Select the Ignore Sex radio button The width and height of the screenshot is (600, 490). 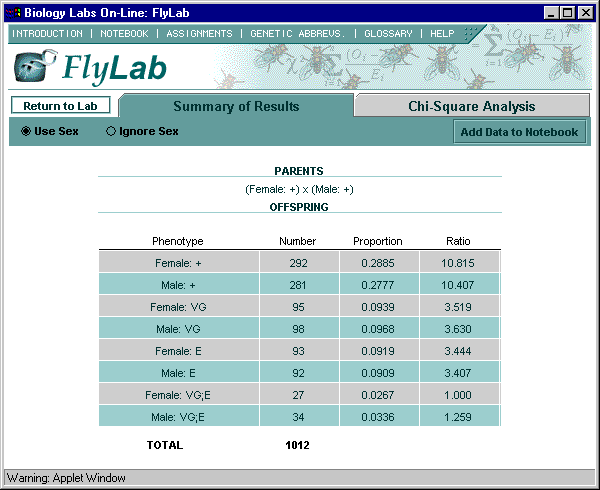click(x=111, y=131)
